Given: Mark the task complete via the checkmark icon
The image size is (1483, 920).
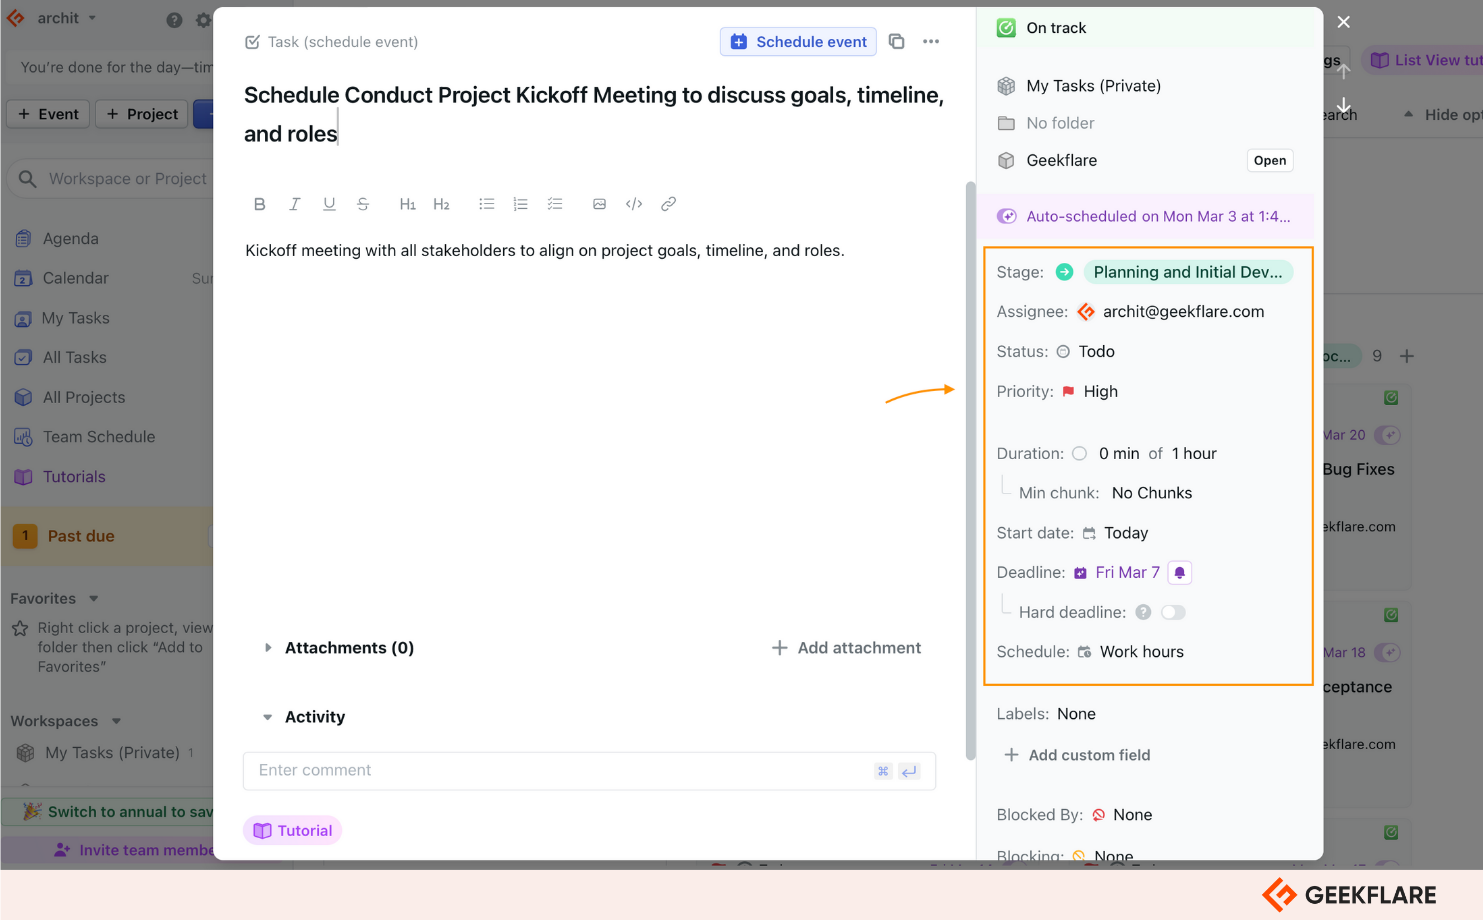Looking at the screenshot, I should 250,41.
